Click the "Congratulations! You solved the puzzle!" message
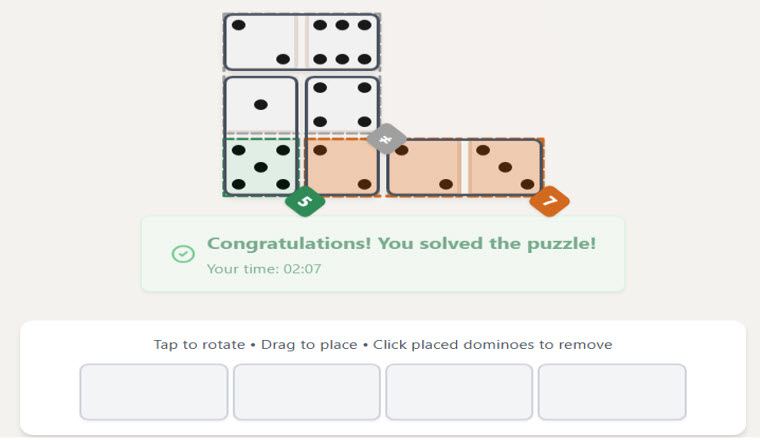Screen dimensions: 760x440 click(x=401, y=243)
